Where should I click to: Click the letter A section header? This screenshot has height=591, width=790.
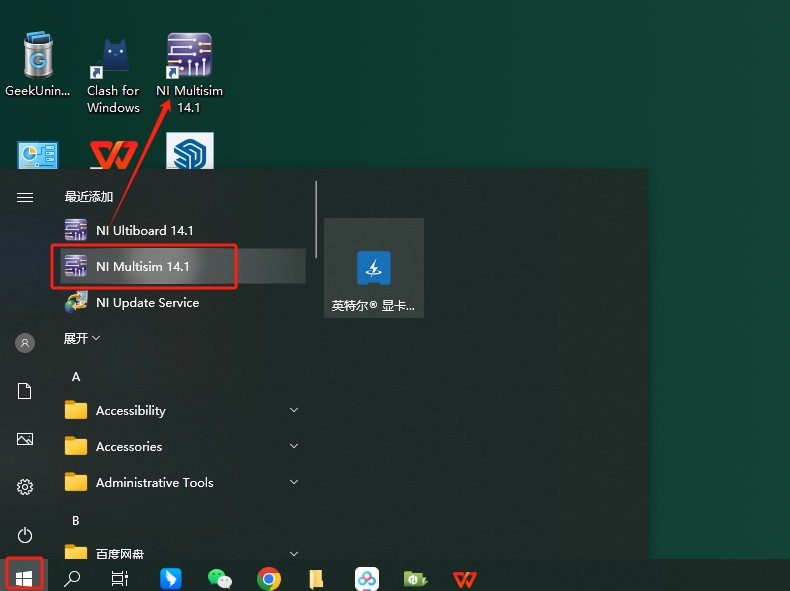(76, 376)
